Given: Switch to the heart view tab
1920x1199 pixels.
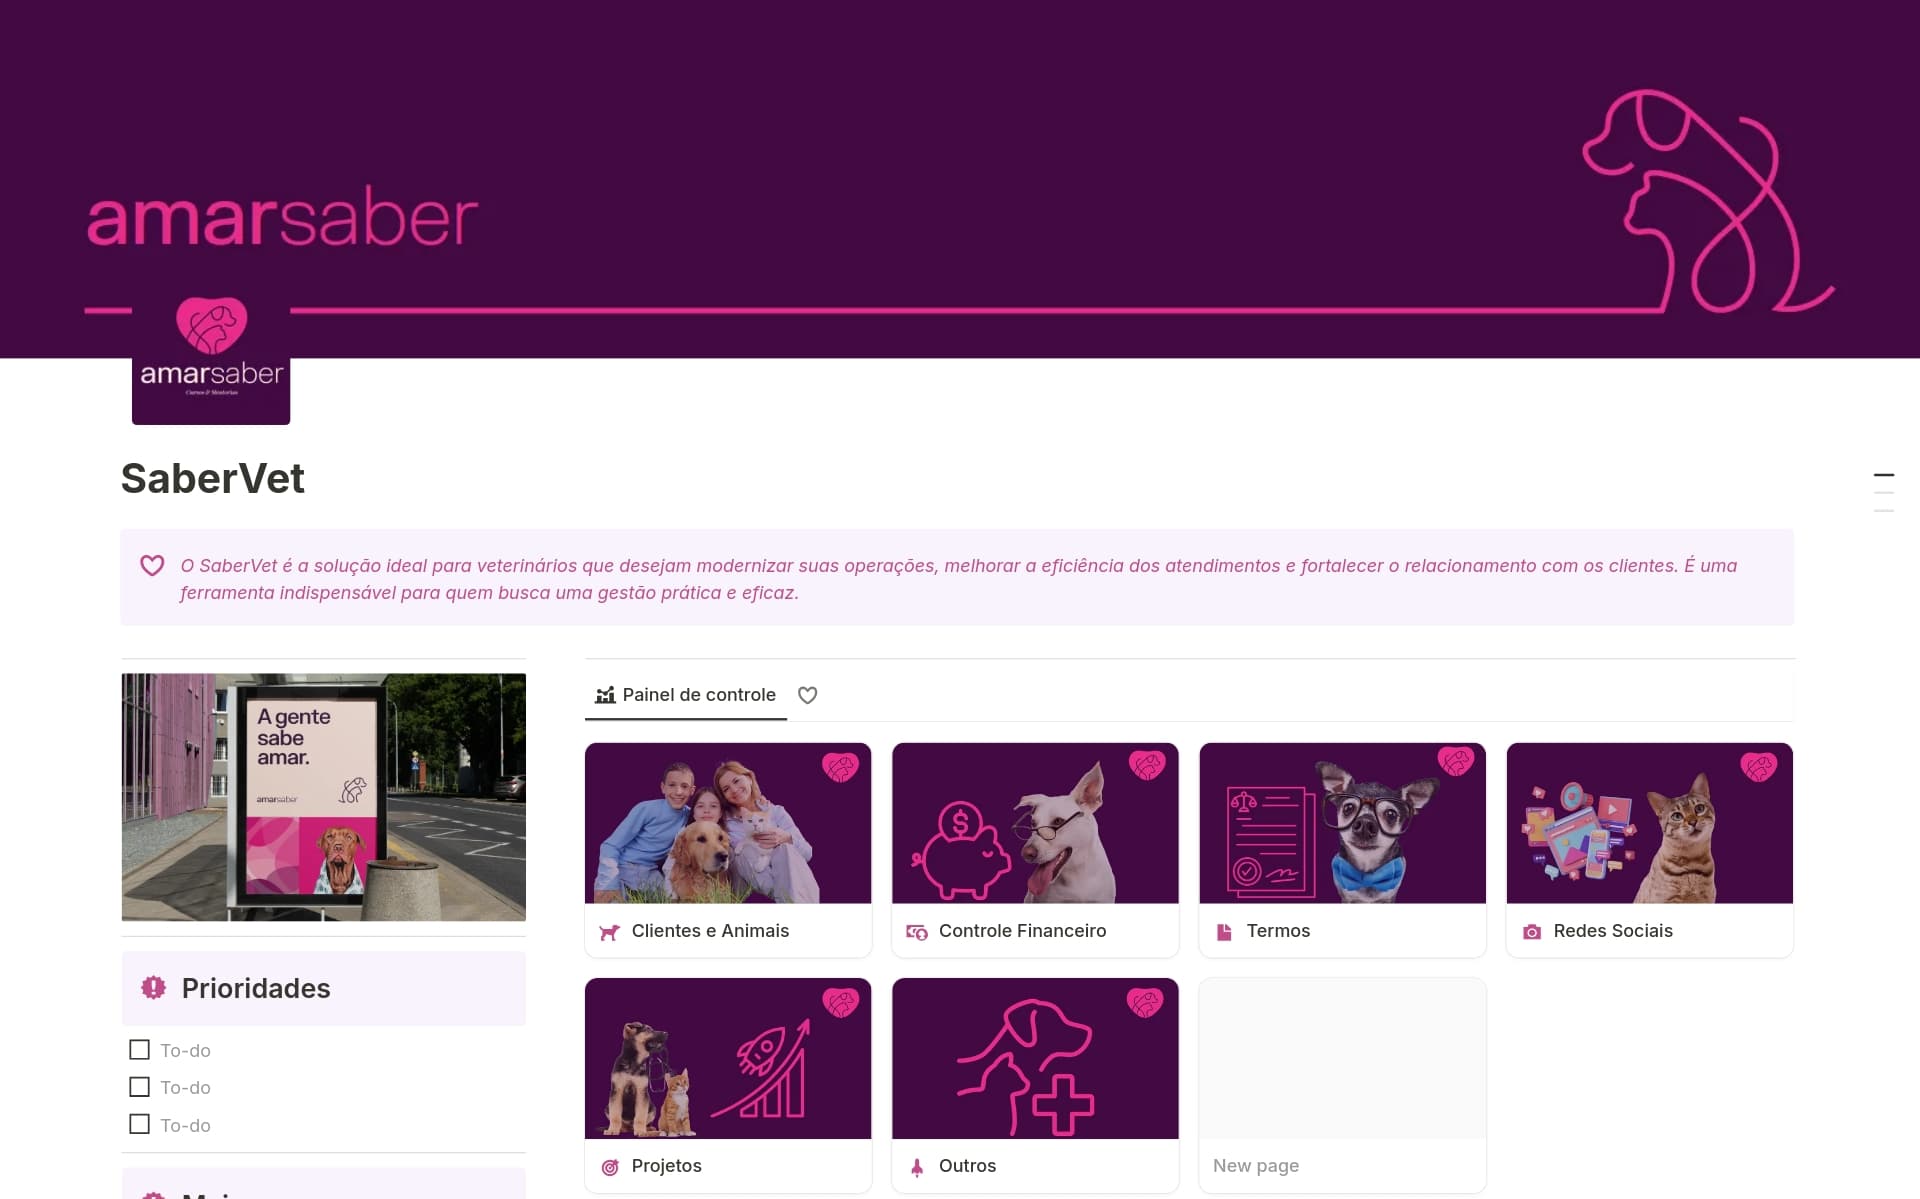Looking at the screenshot, I should [808, 695].
